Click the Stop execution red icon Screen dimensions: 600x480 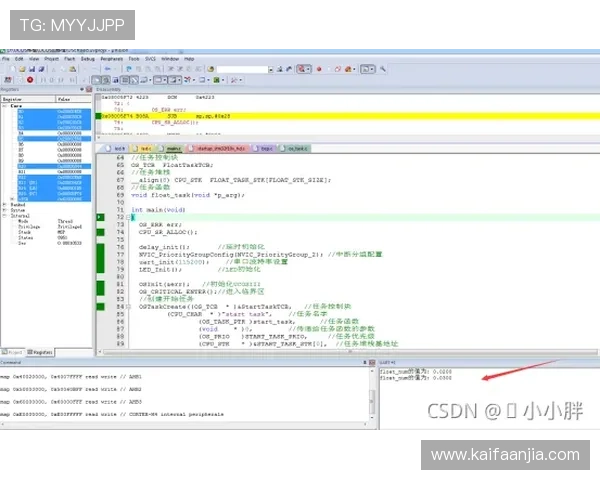coord(30,80)
